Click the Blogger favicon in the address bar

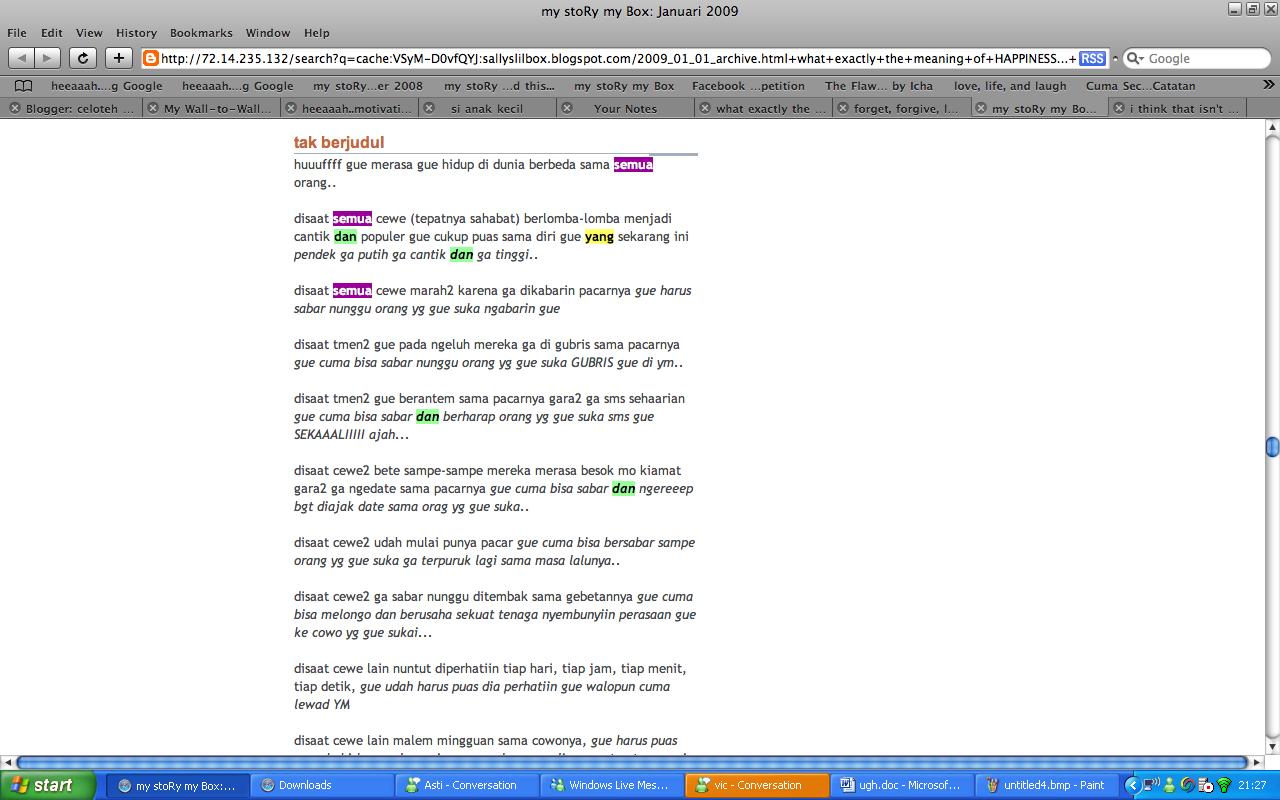151,58
